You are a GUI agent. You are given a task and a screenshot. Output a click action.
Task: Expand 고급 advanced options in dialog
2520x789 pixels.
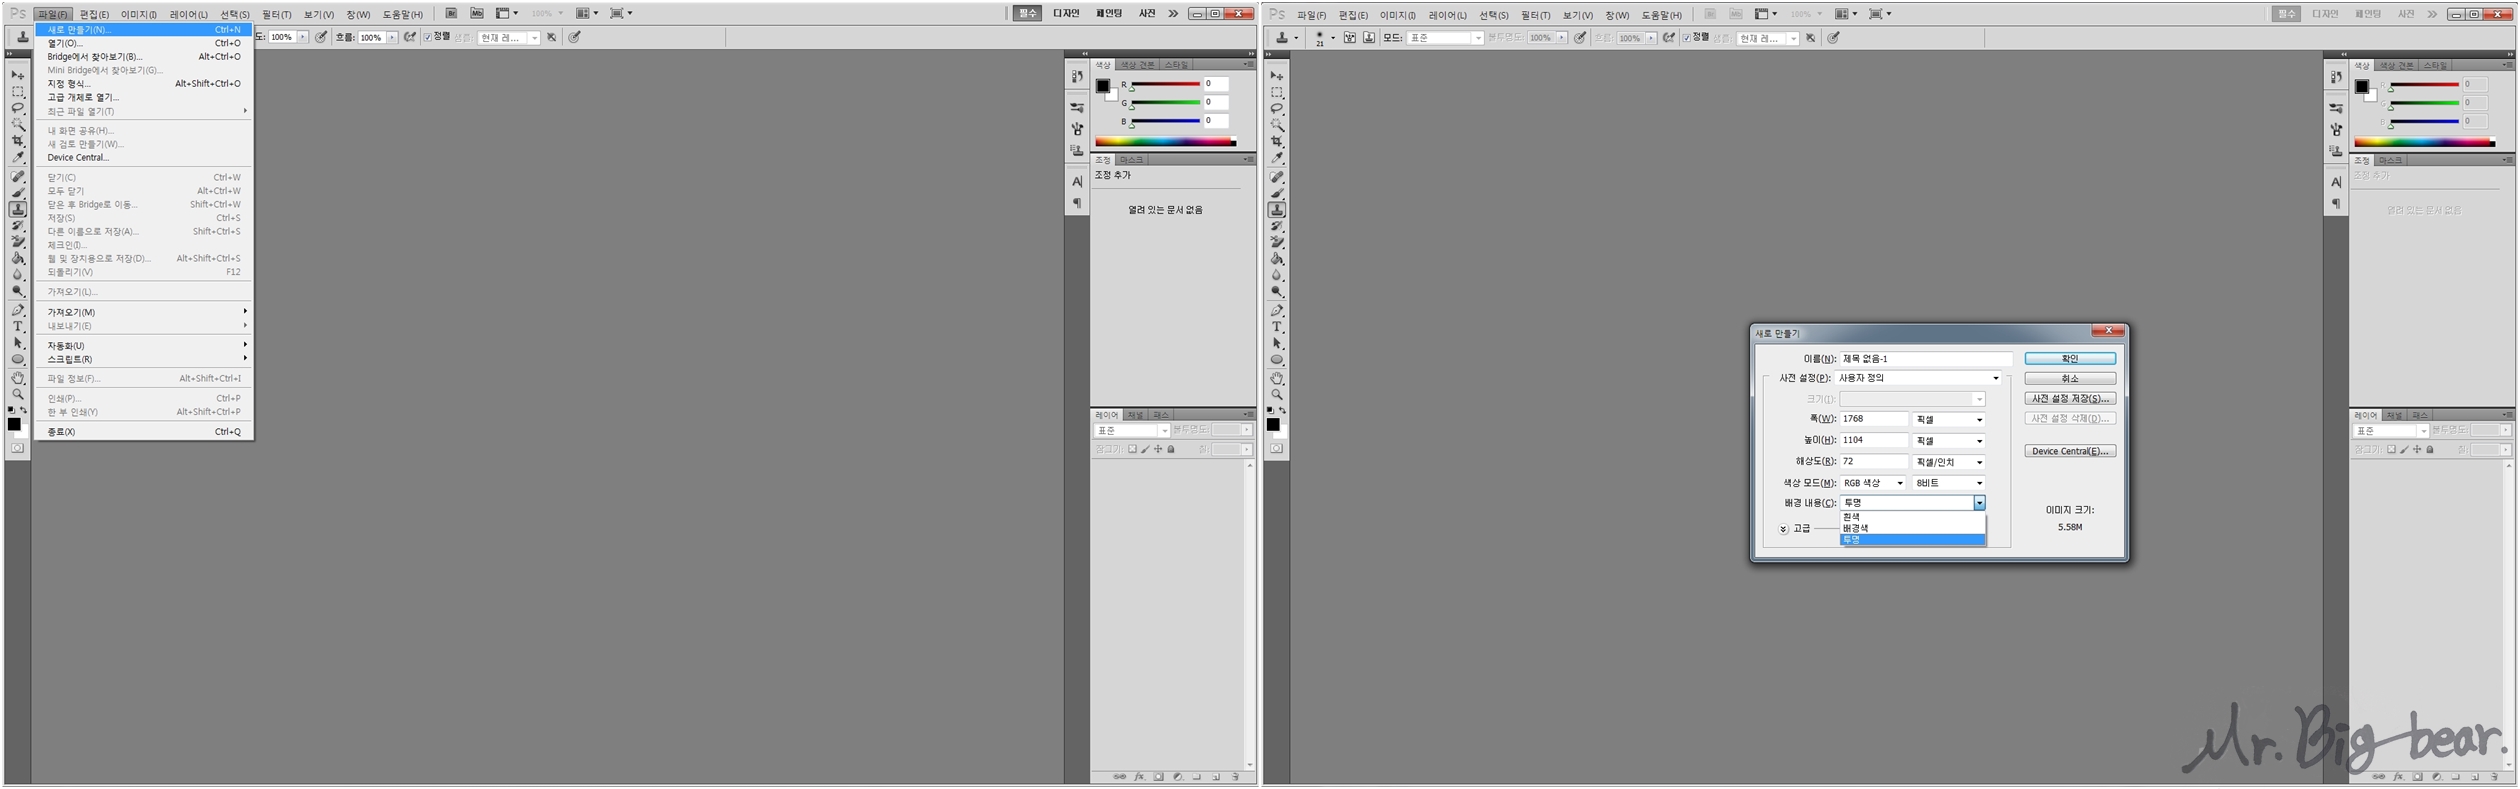[x=1783, y=529]
